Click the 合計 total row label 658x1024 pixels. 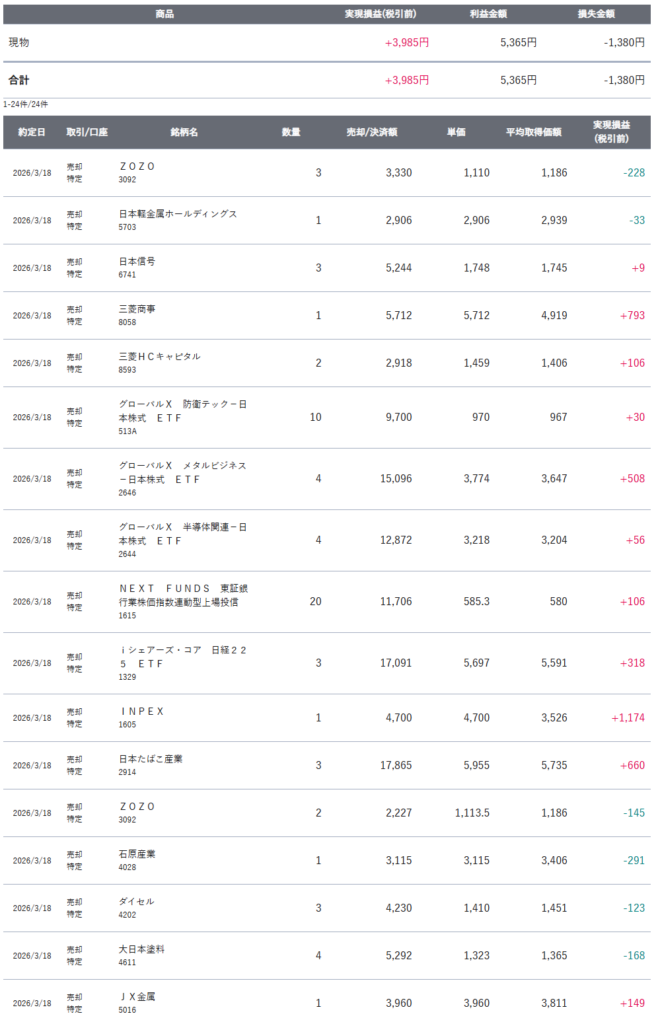19,80
